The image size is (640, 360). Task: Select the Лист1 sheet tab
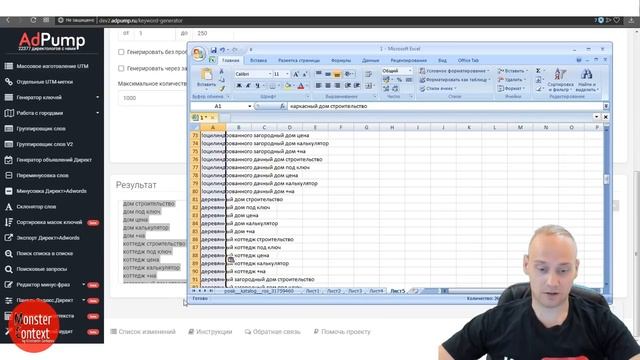[x=312, y=291]
